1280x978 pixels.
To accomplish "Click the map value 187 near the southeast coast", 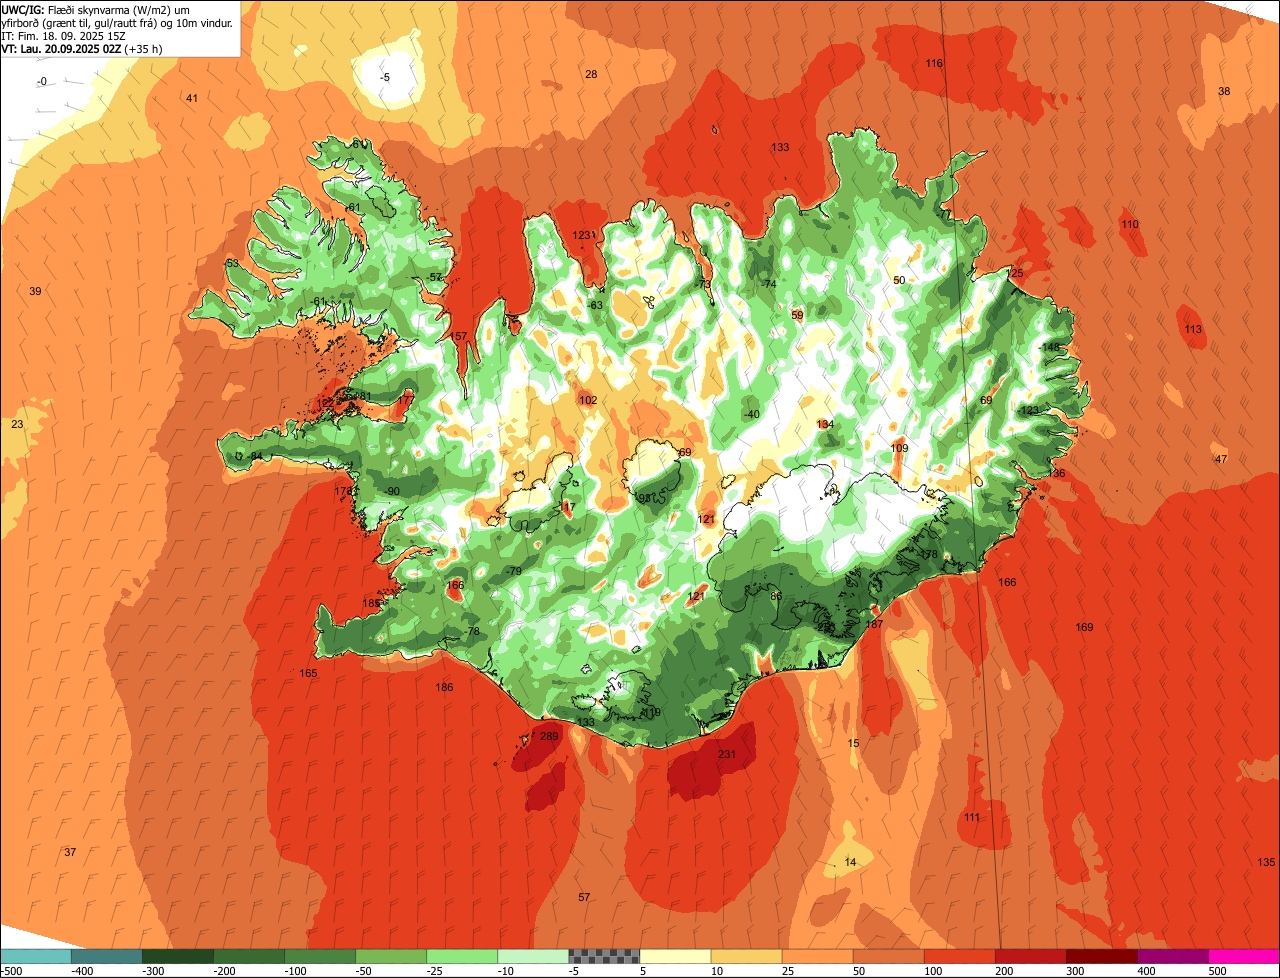I will 874,624.
